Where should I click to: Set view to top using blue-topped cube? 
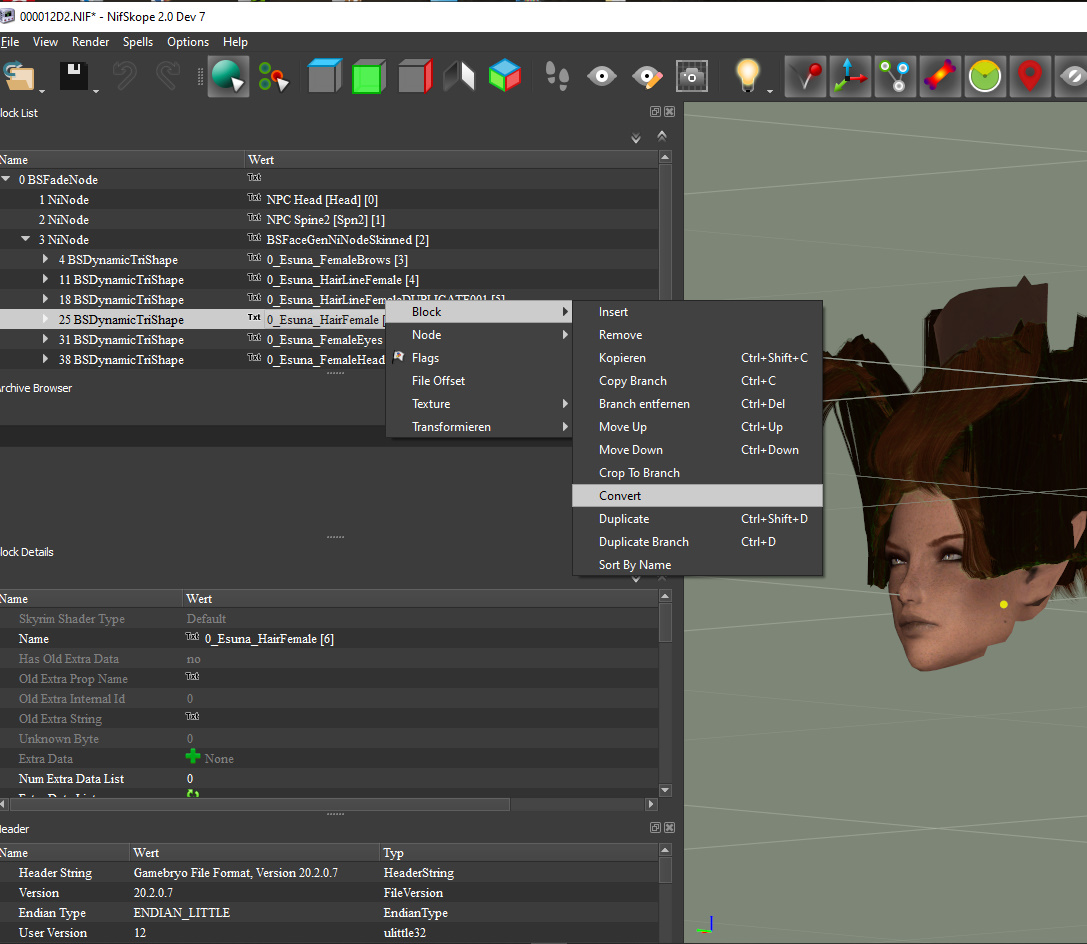pos(323,77)
